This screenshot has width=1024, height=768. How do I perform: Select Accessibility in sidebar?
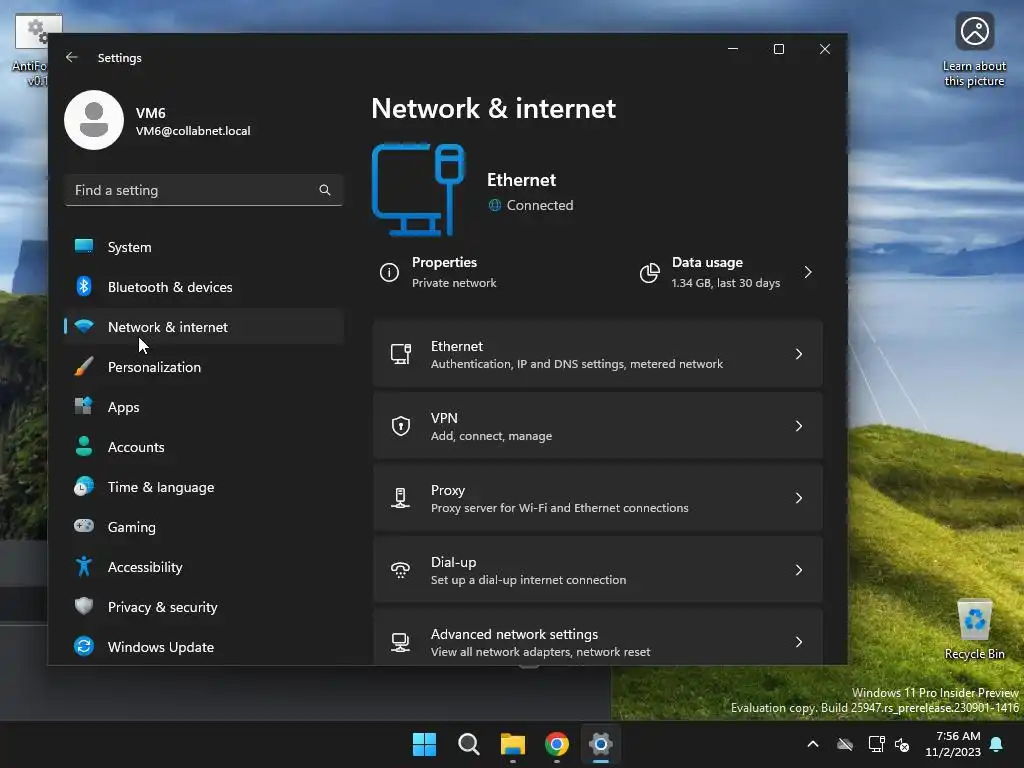(204, 567)
